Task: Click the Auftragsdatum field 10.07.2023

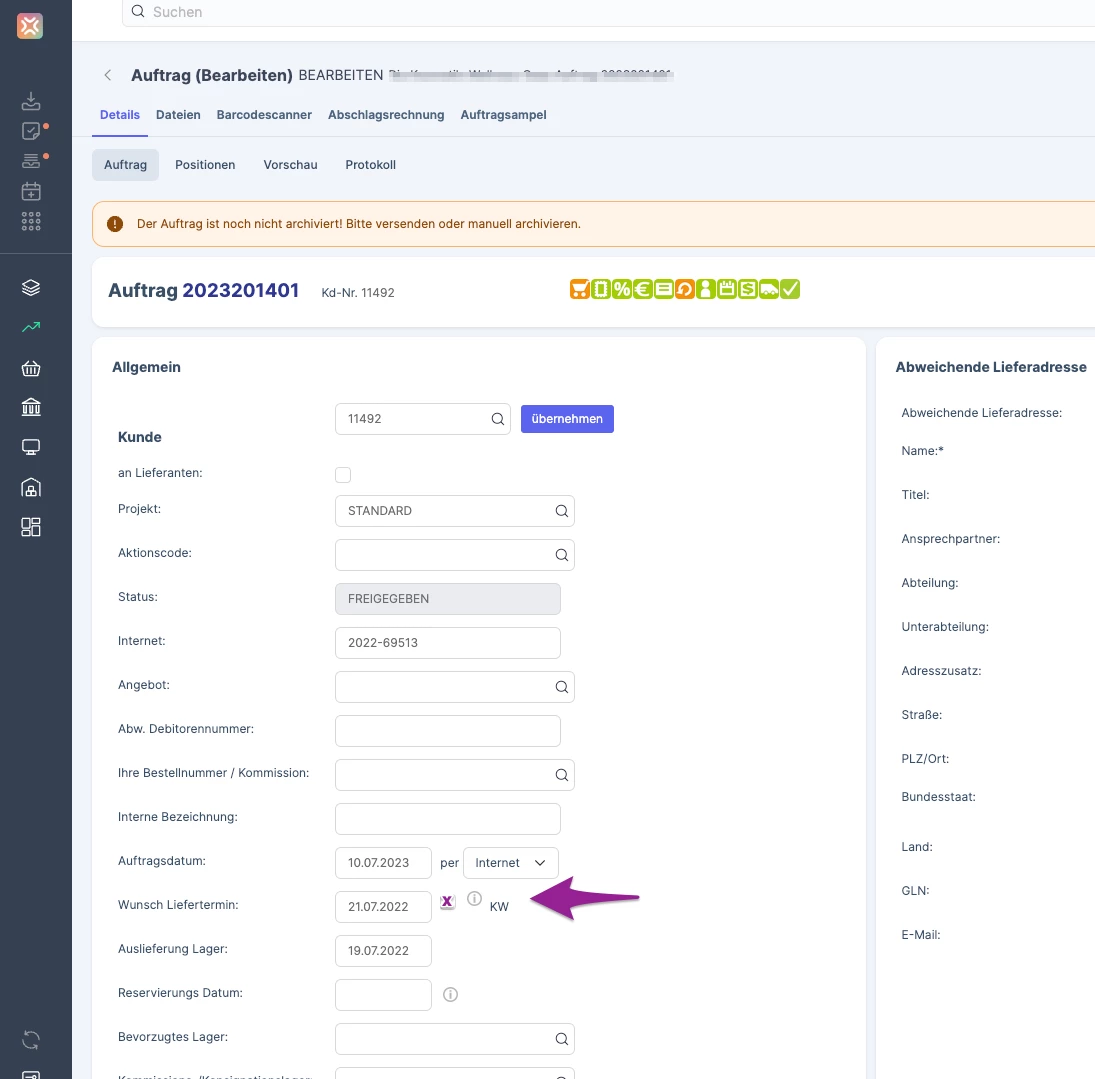Action: click(x=383, y=863)
